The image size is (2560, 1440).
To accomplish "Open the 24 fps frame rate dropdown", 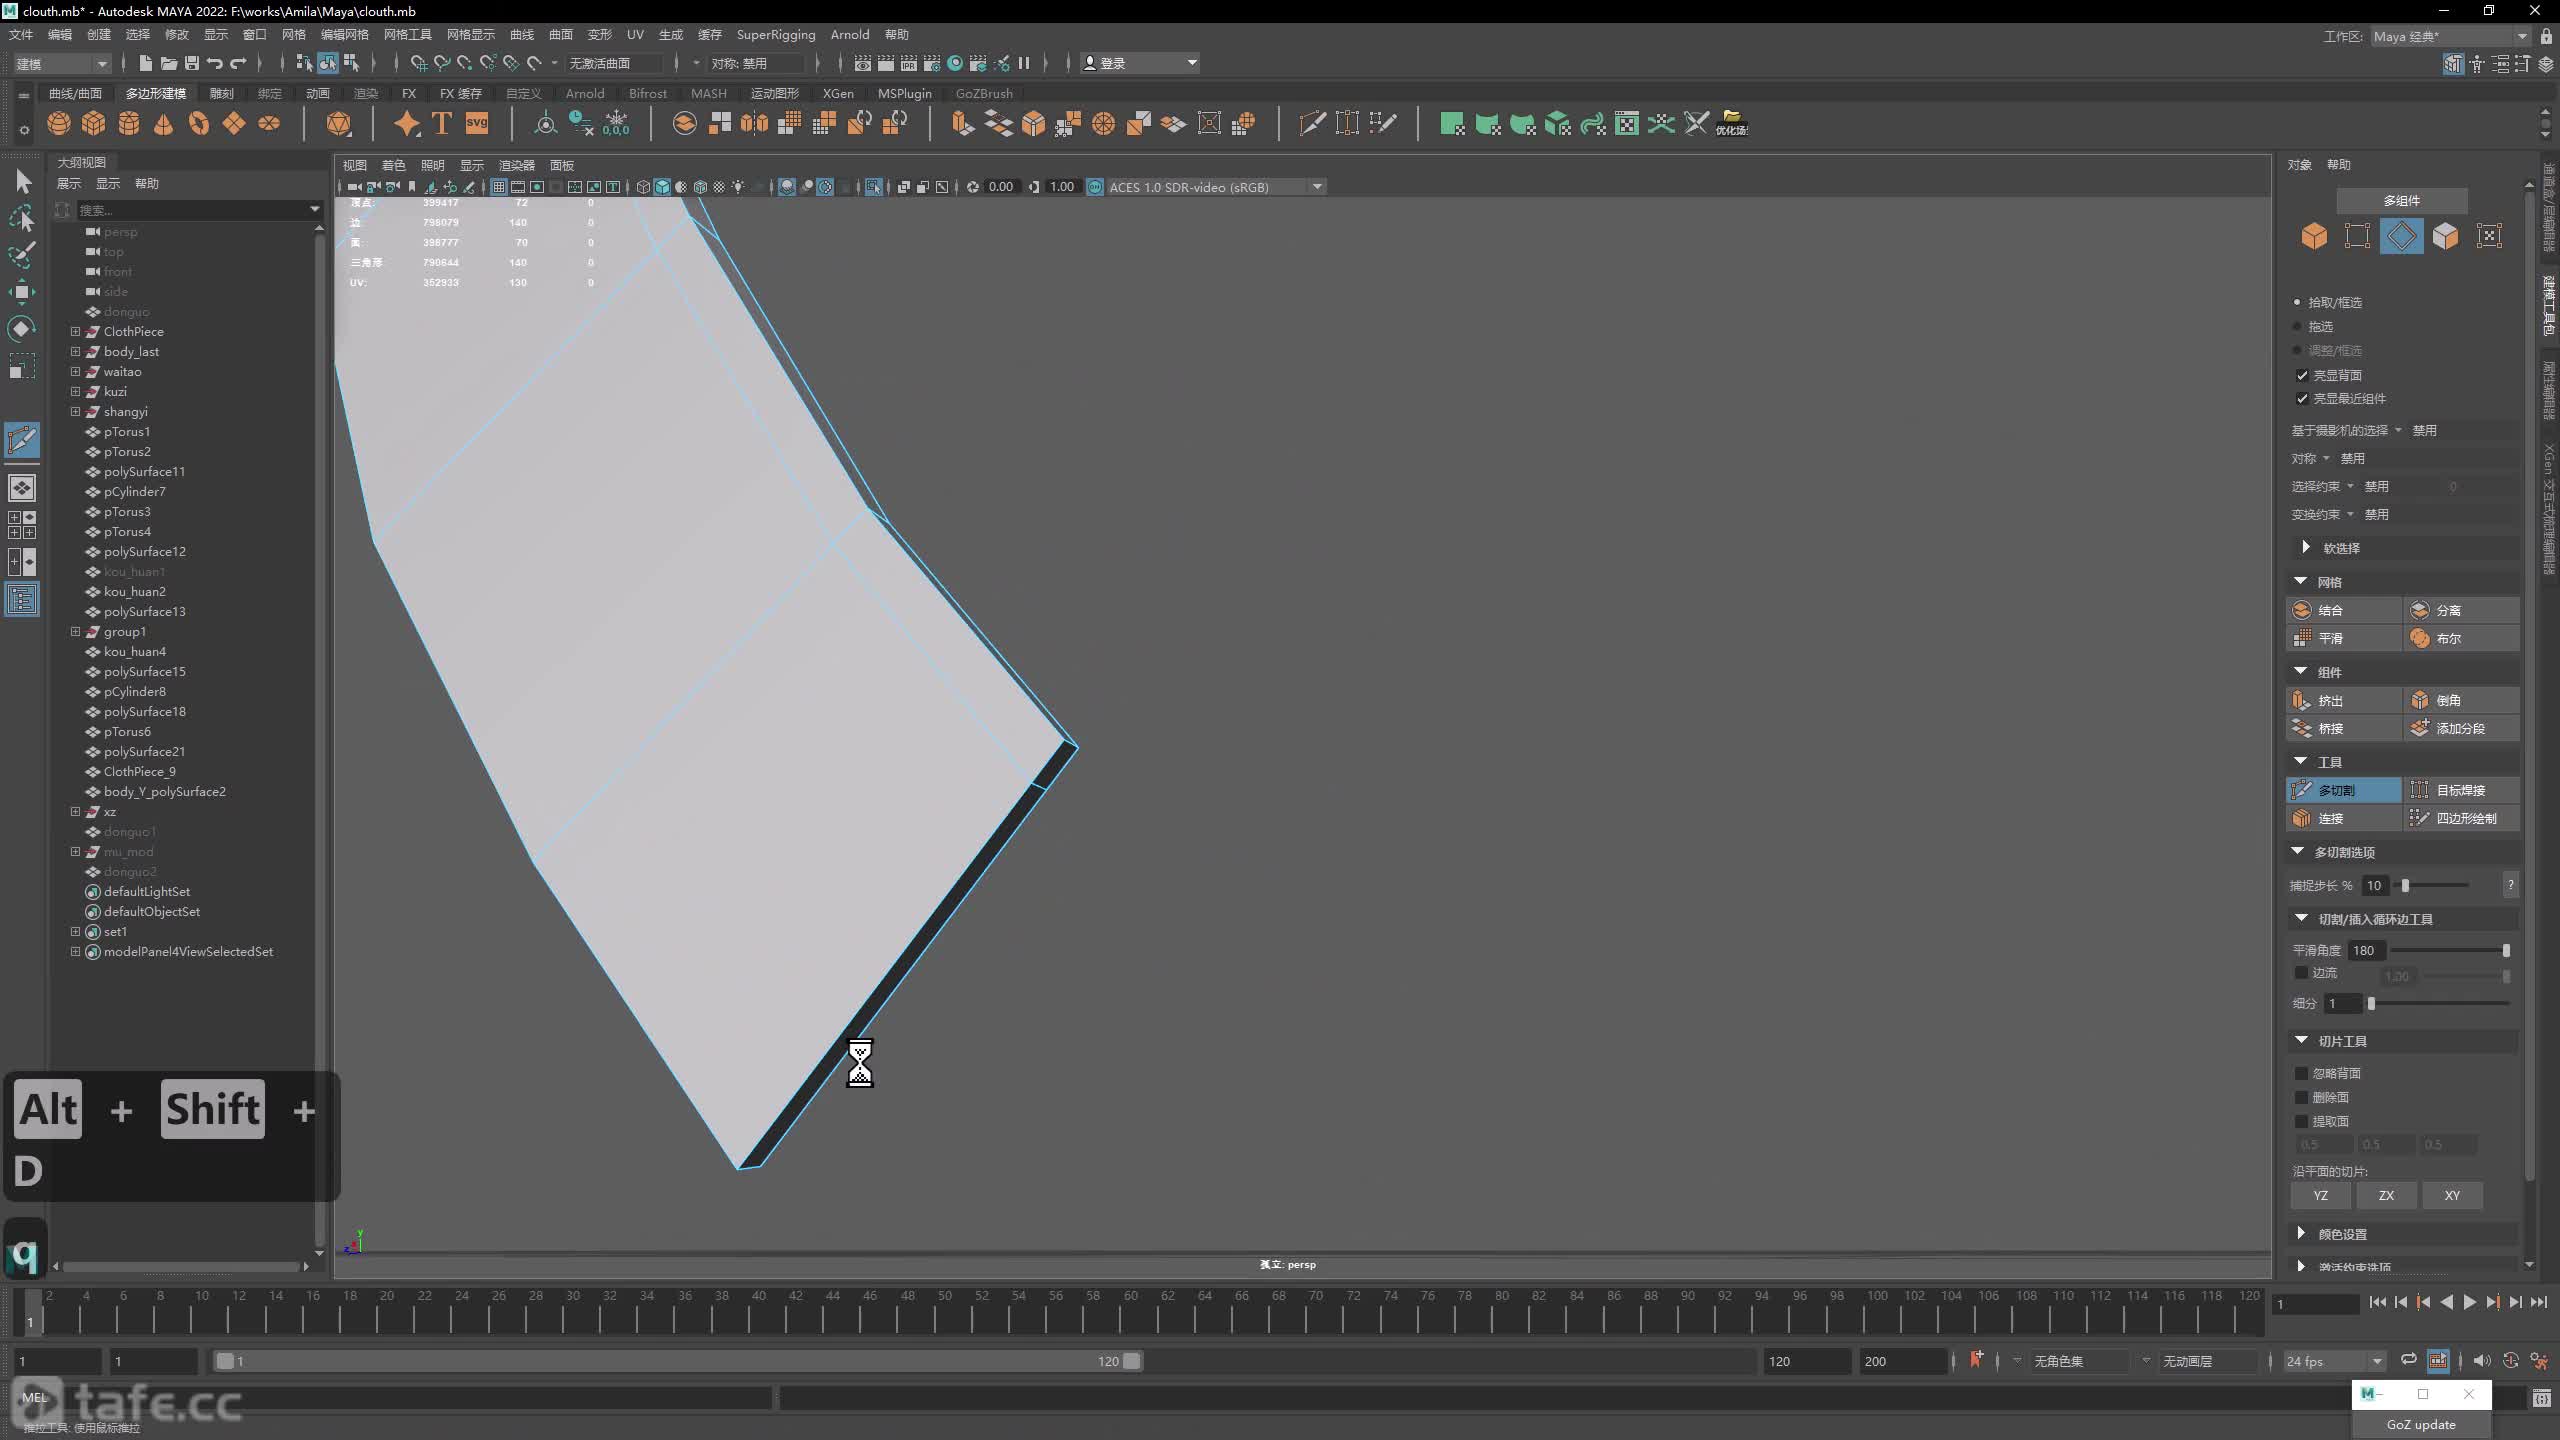I will pos(2334,1361).
